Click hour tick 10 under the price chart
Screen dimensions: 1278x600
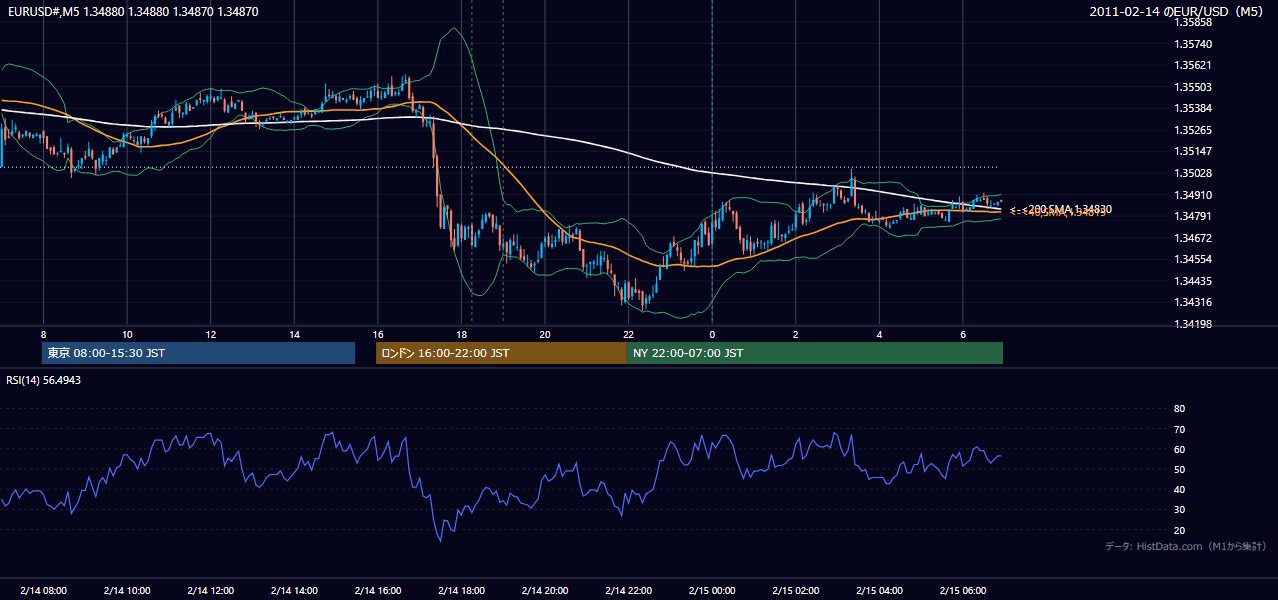127,334
